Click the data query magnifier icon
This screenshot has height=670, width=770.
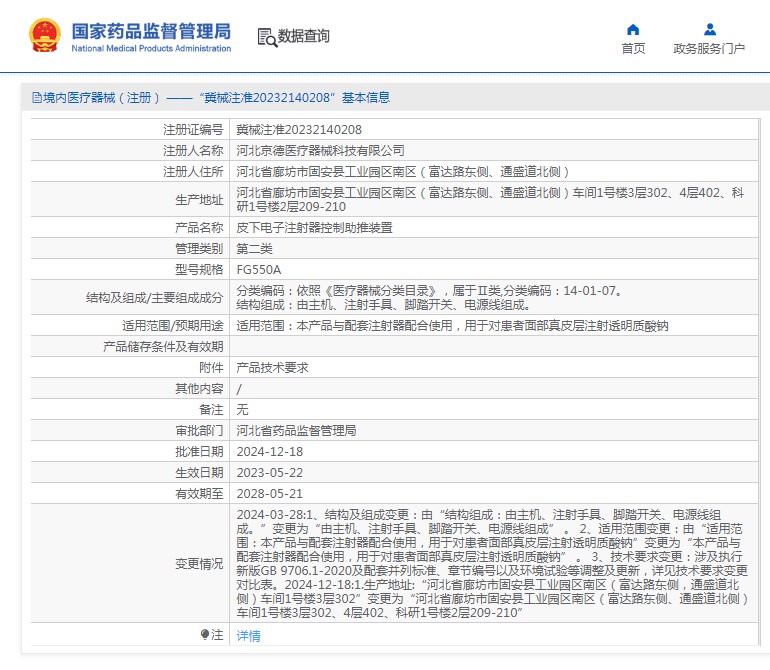[x=266, y=37]
